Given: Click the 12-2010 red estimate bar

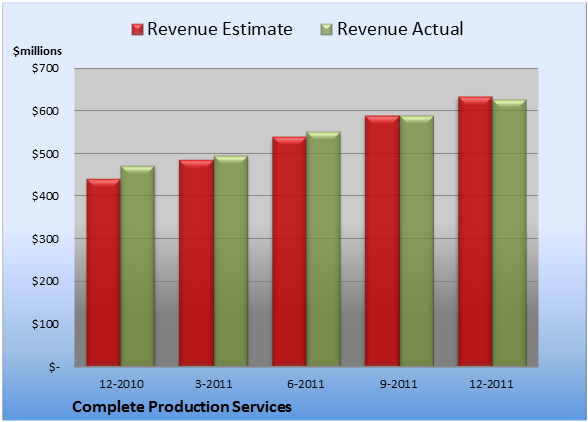Looking at the screenshot, I should (104, 272).
